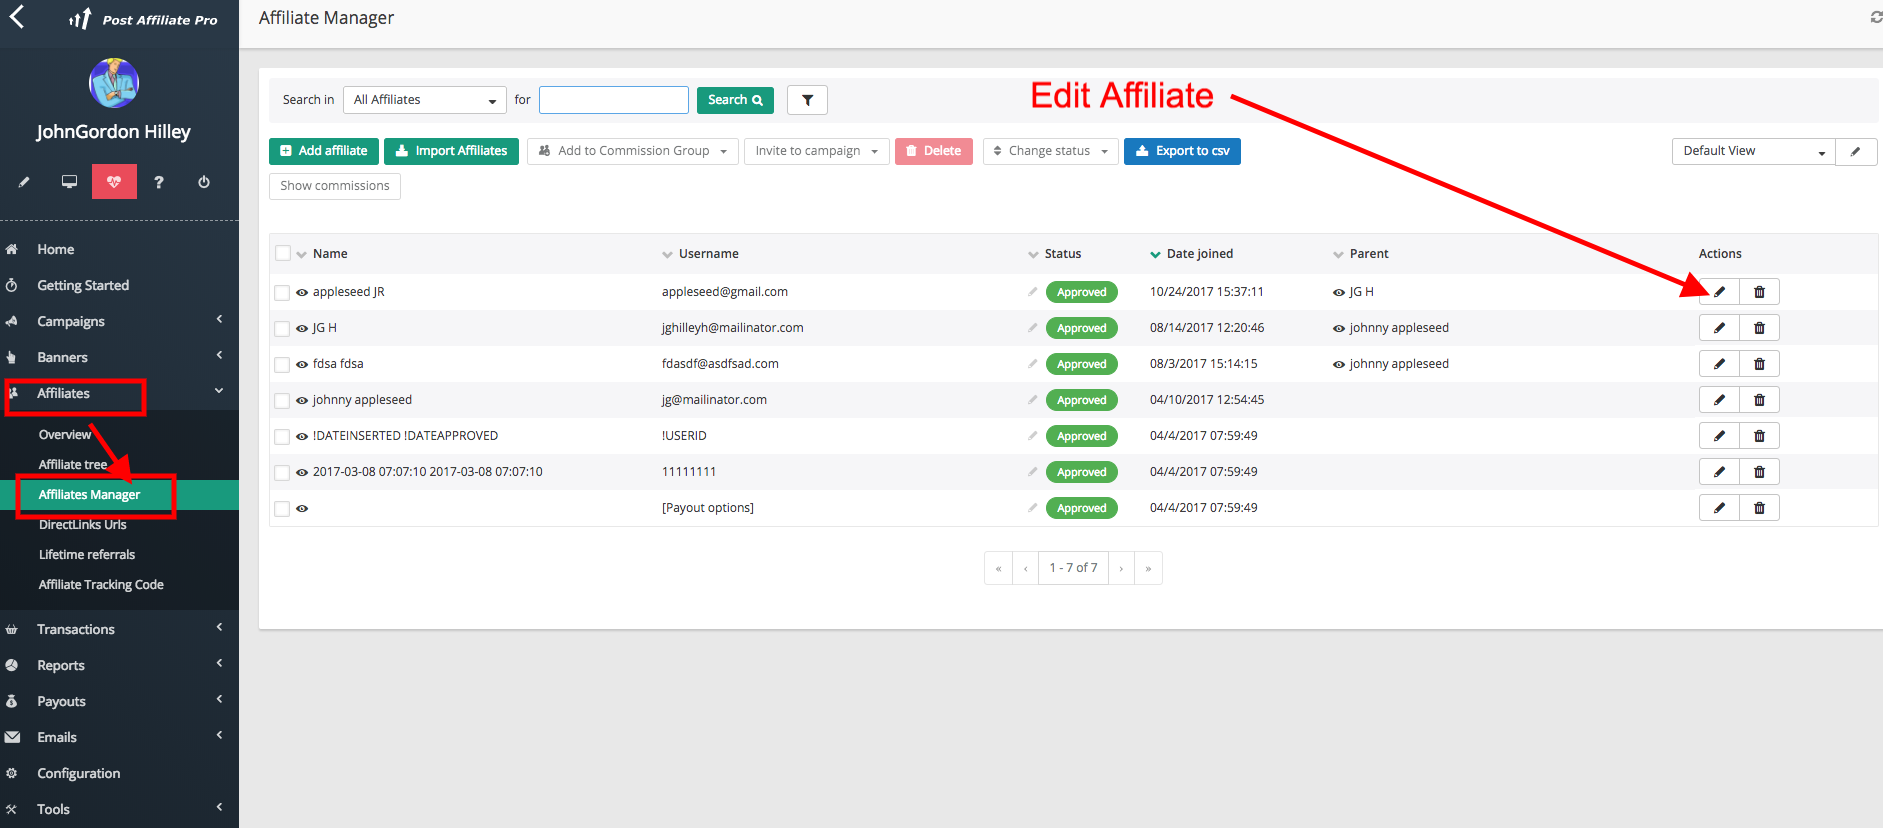Click the red Delete button
This screenshot has height=828, width=1883.
click(934, 151)
